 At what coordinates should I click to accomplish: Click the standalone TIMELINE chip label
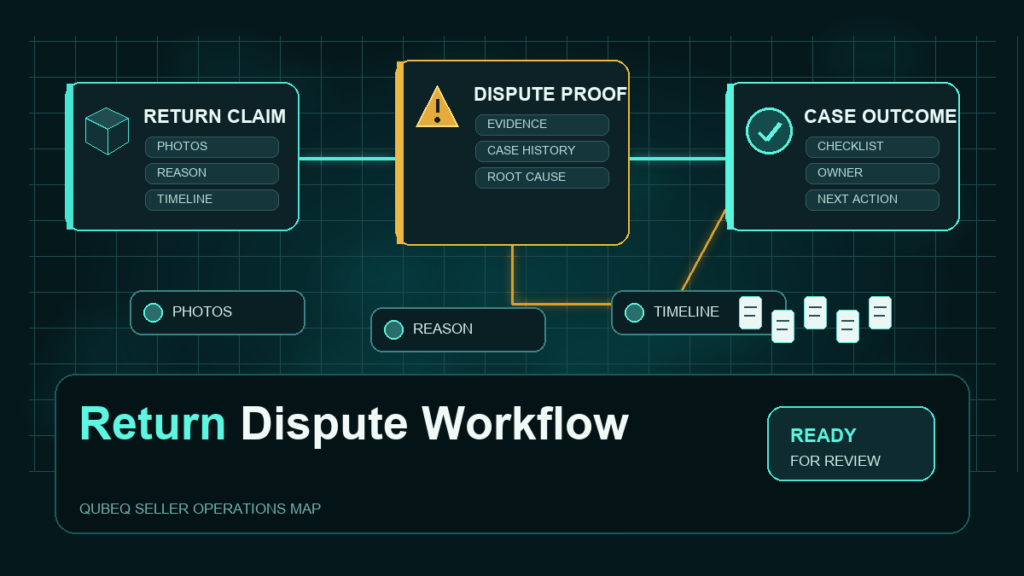pos(686,312)
